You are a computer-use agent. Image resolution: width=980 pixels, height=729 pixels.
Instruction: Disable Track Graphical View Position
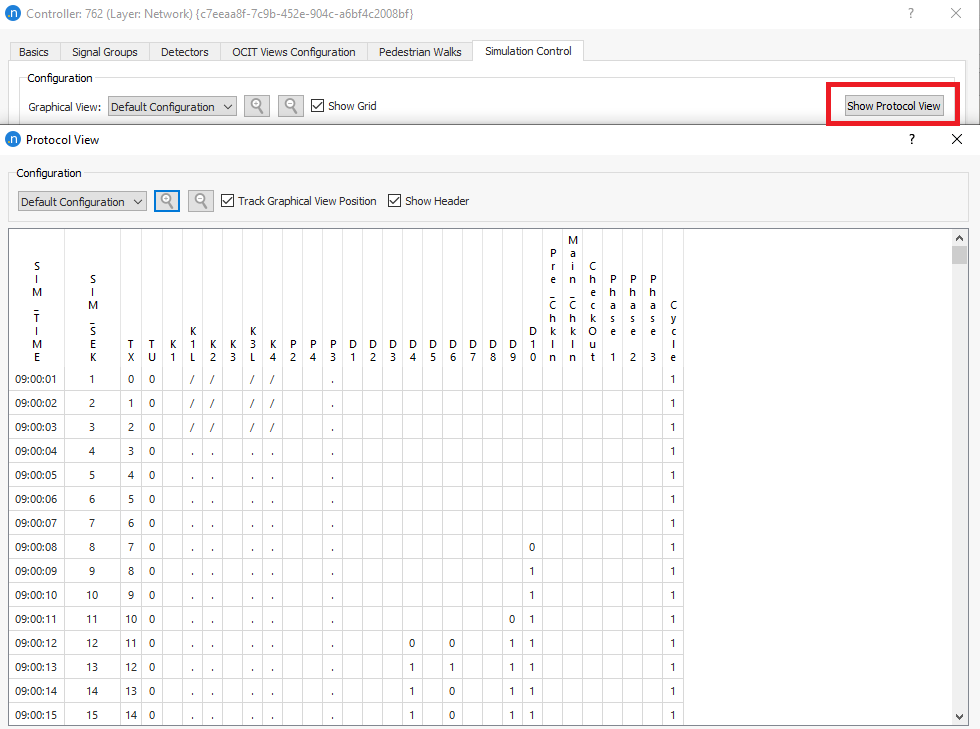coord(228,201)
